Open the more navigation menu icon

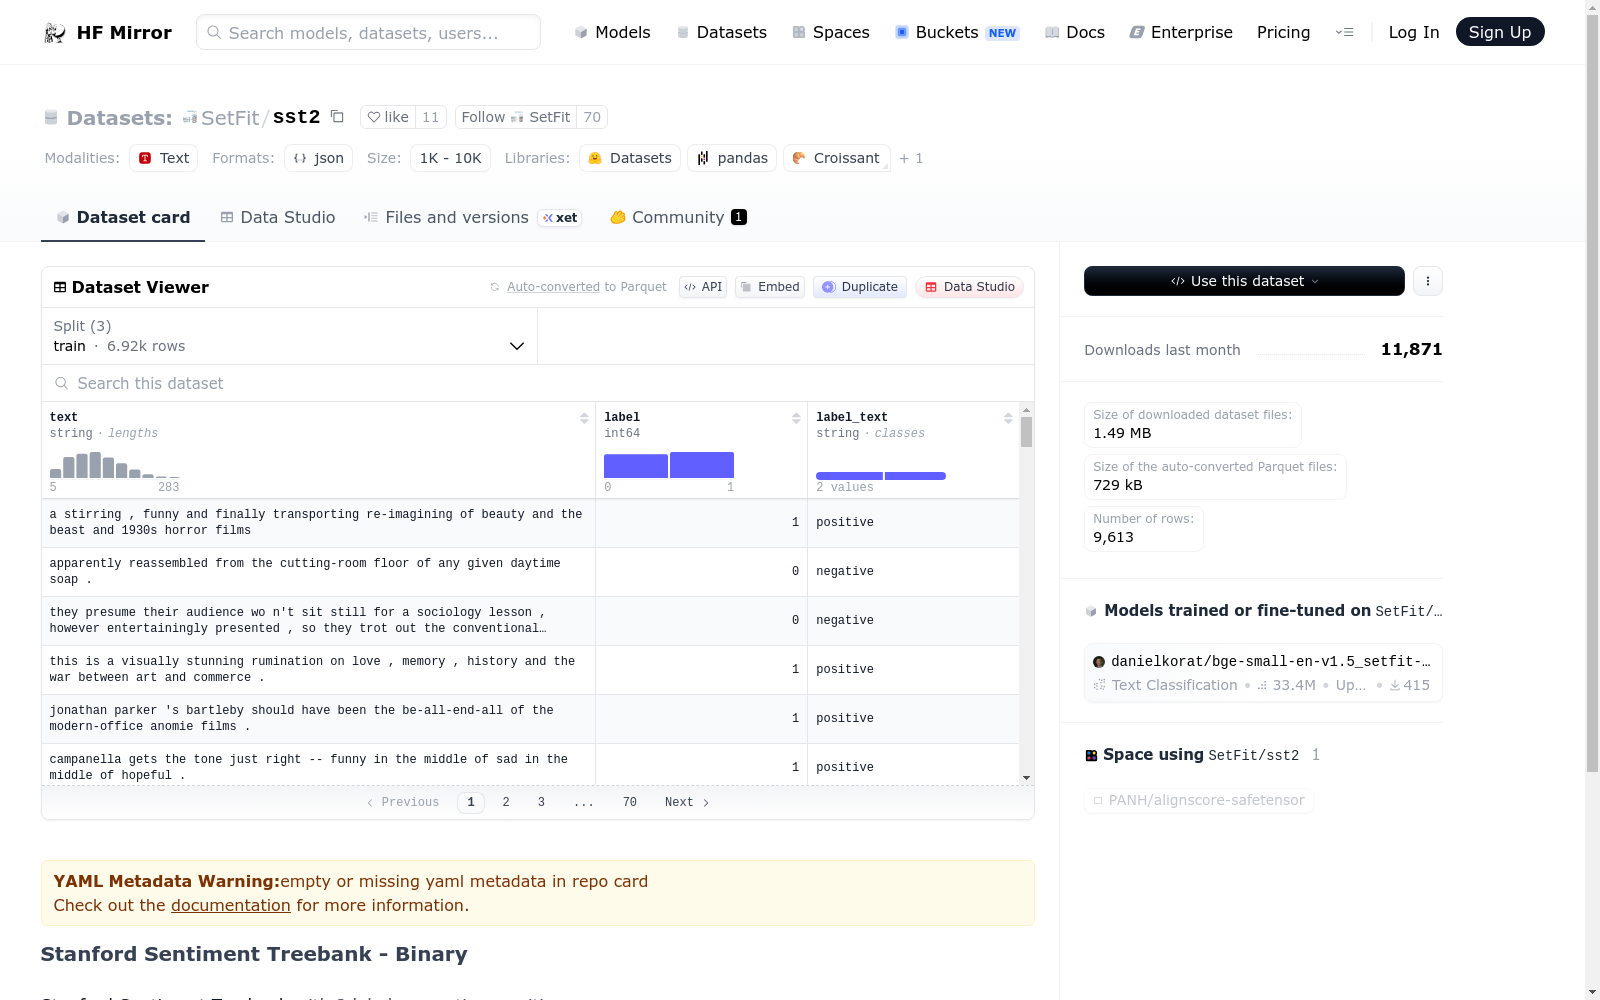[1345, 32]
